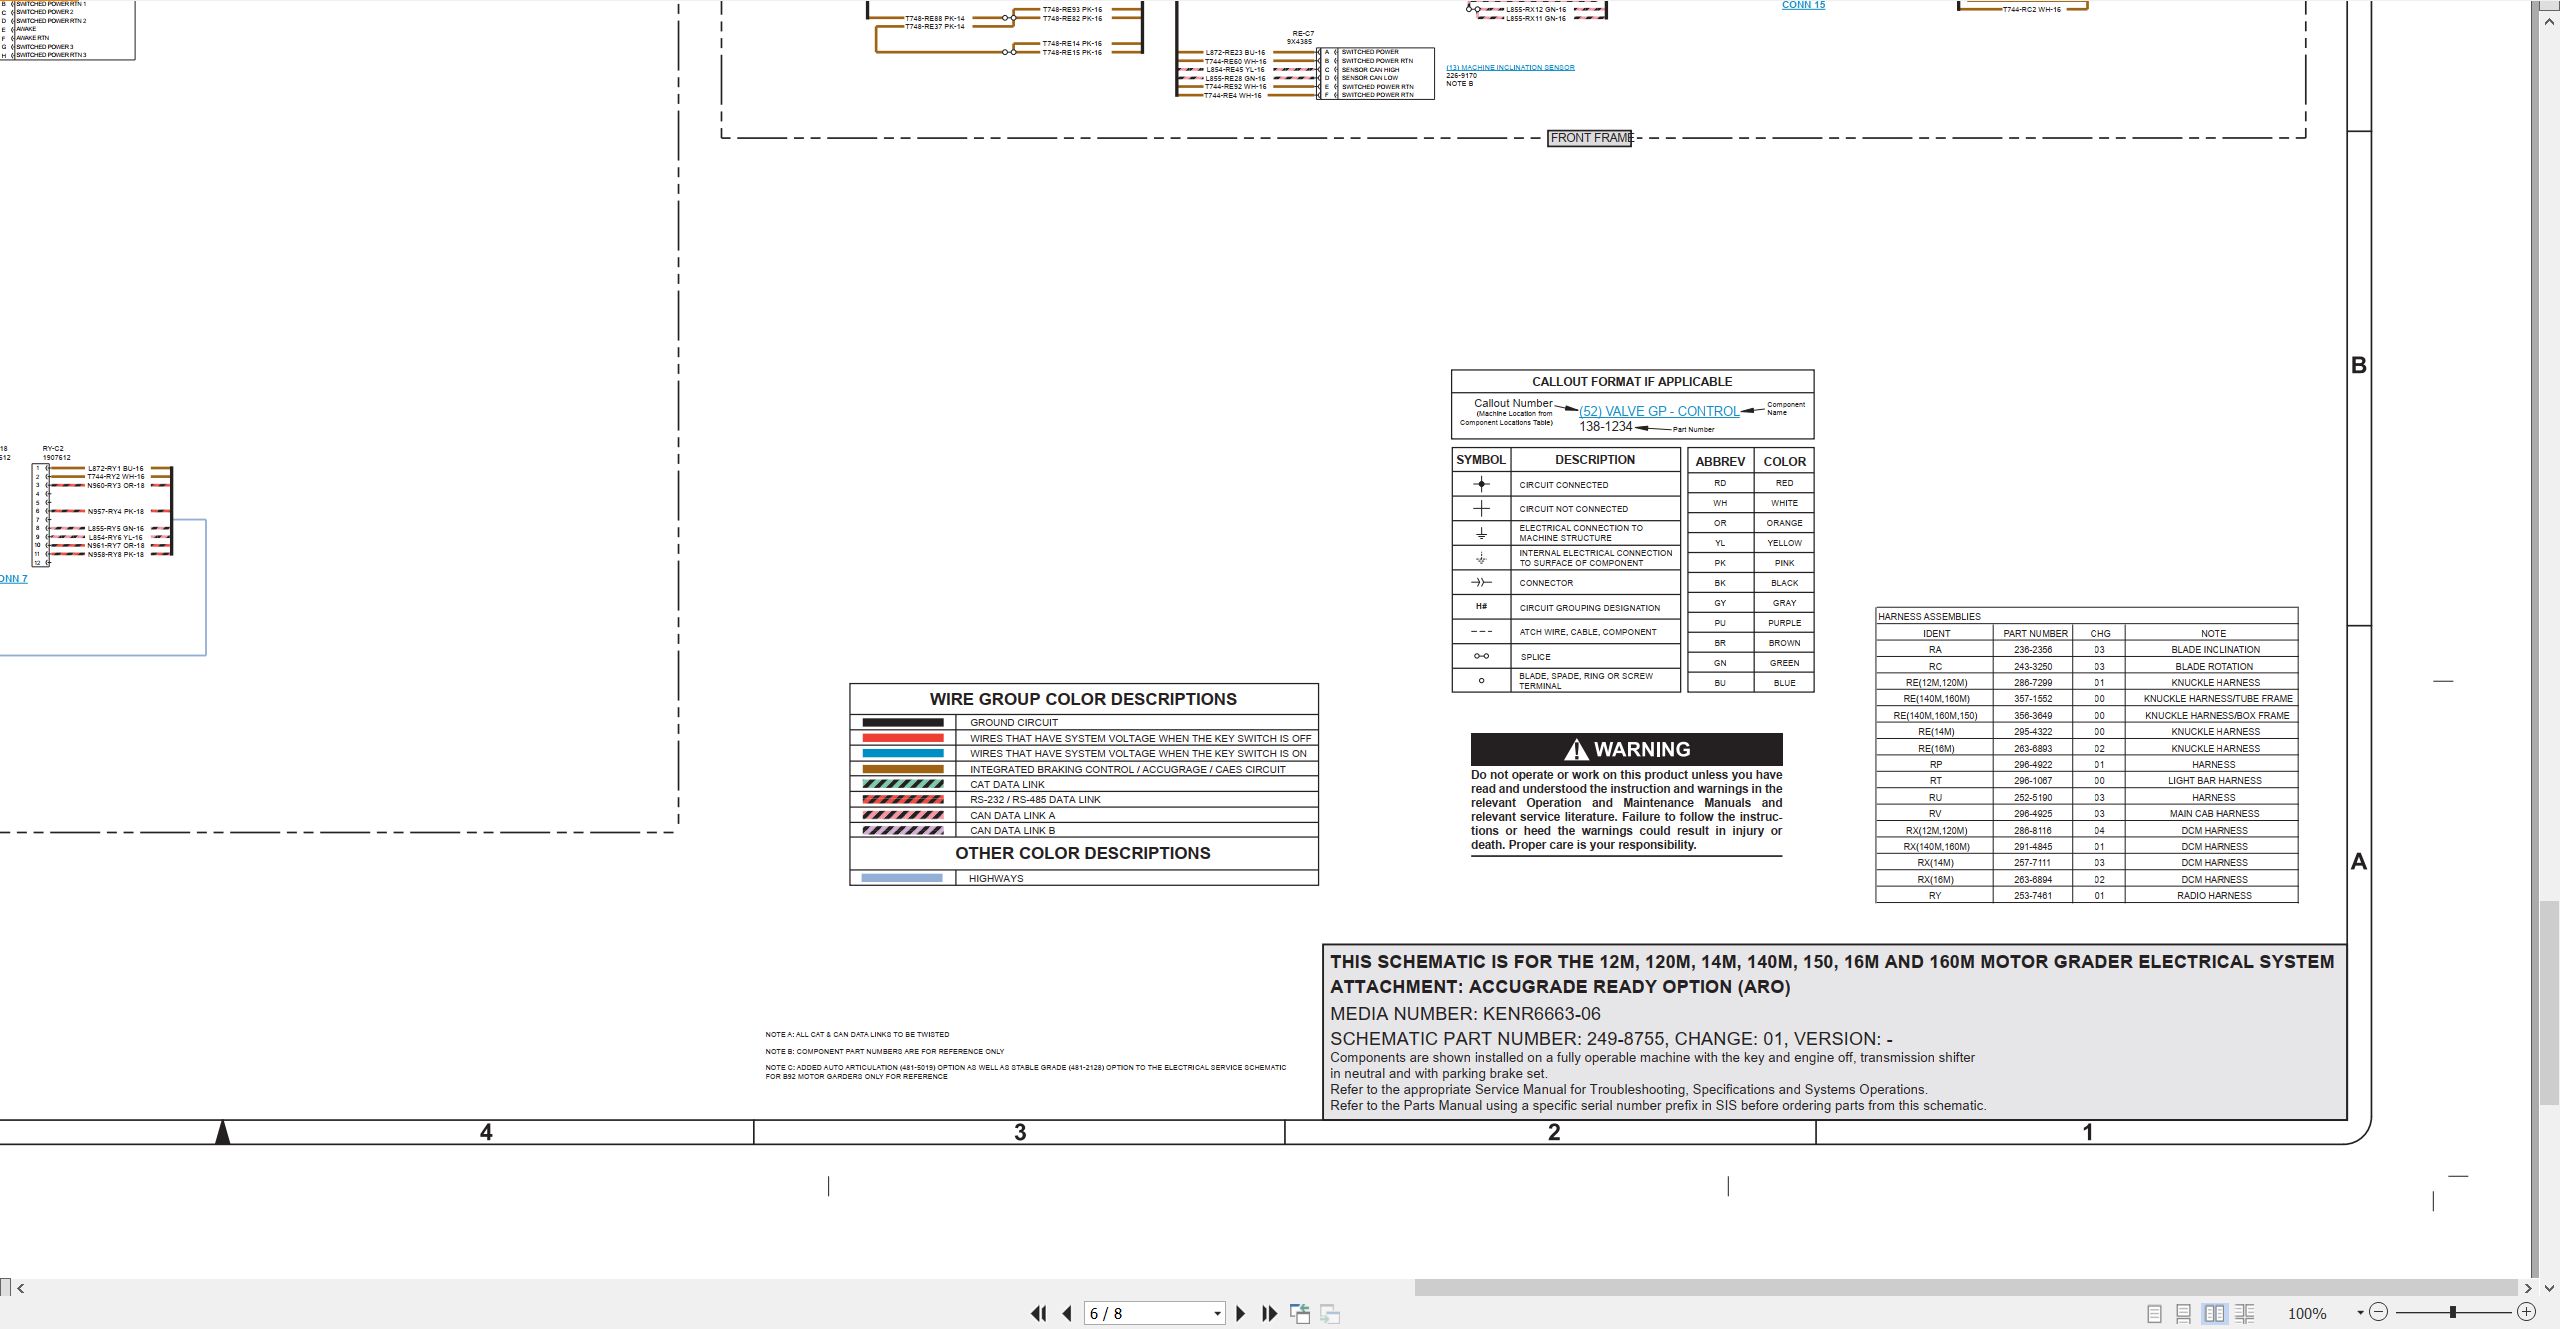Click the zoom slider handle
This screenshot has height=1329, width=2560.
tap(2452, 1311)
